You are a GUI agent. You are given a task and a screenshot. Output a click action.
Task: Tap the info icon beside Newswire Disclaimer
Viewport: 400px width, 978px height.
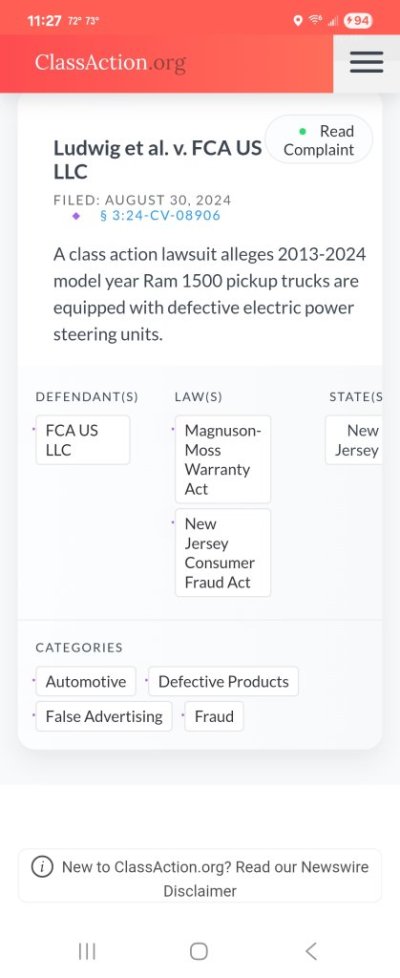click(42, 866)
